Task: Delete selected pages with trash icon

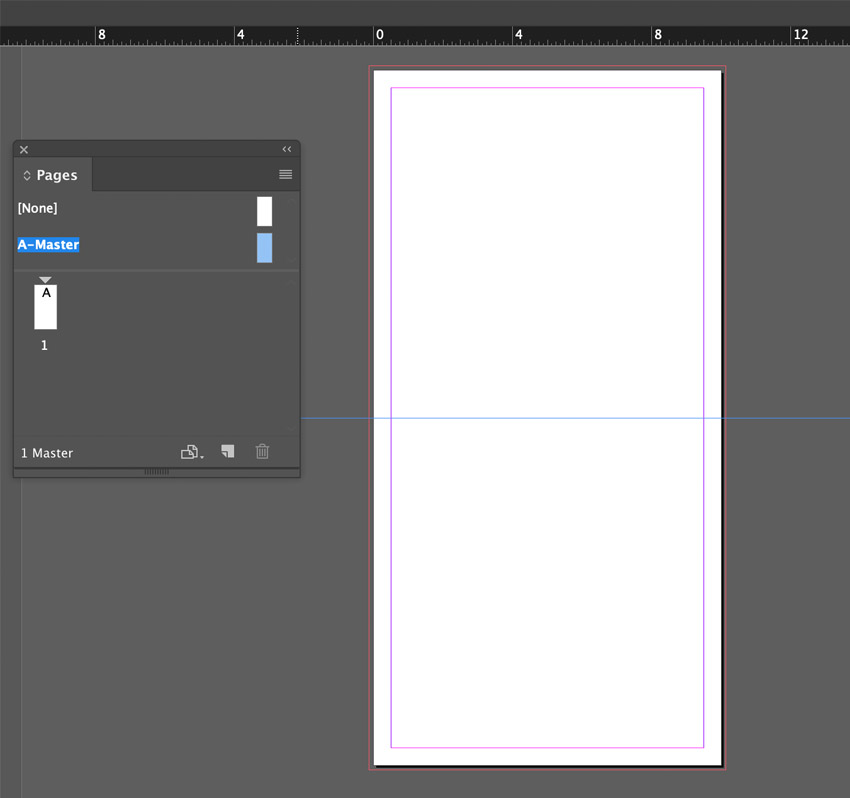Action: (262, 451)
